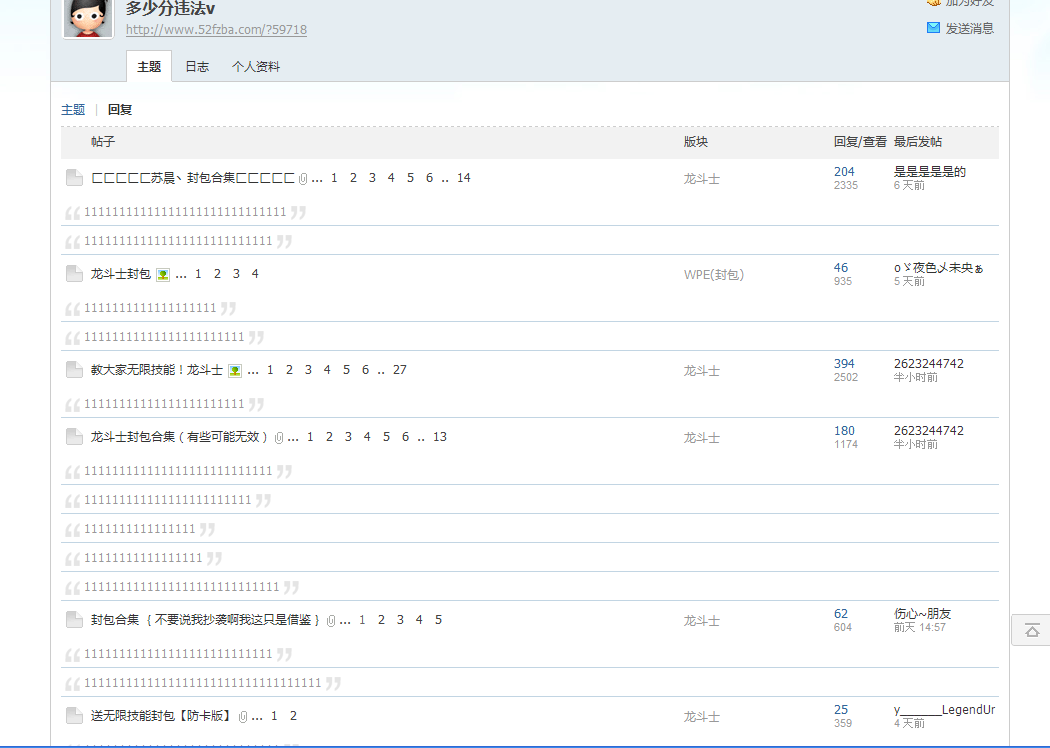Switch to the 日志 tab
The width and height of the screenshot is (1050, 748).
[x=197, y=66]
